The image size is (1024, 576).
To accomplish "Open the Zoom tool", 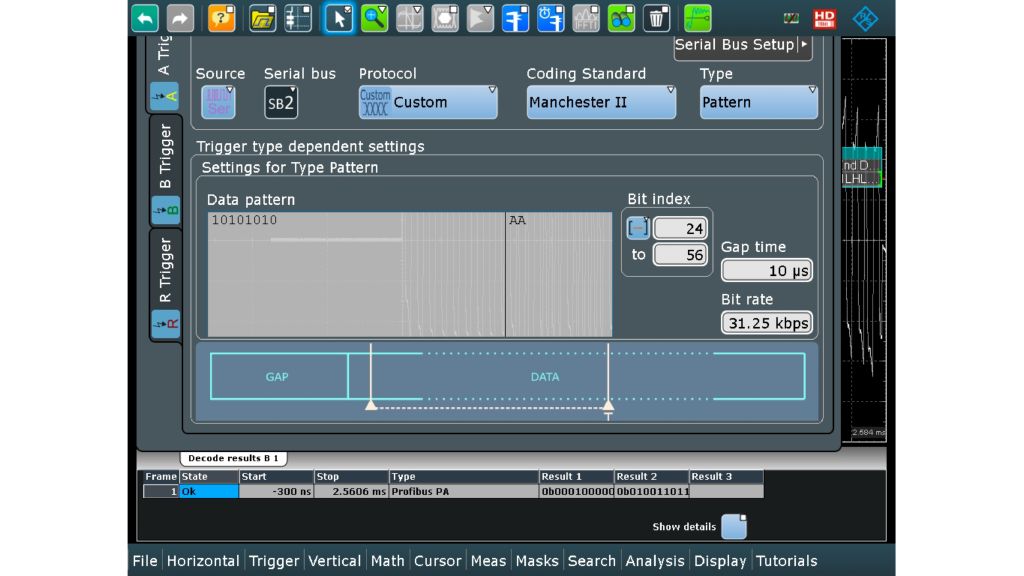I will [x=374, y=17].
